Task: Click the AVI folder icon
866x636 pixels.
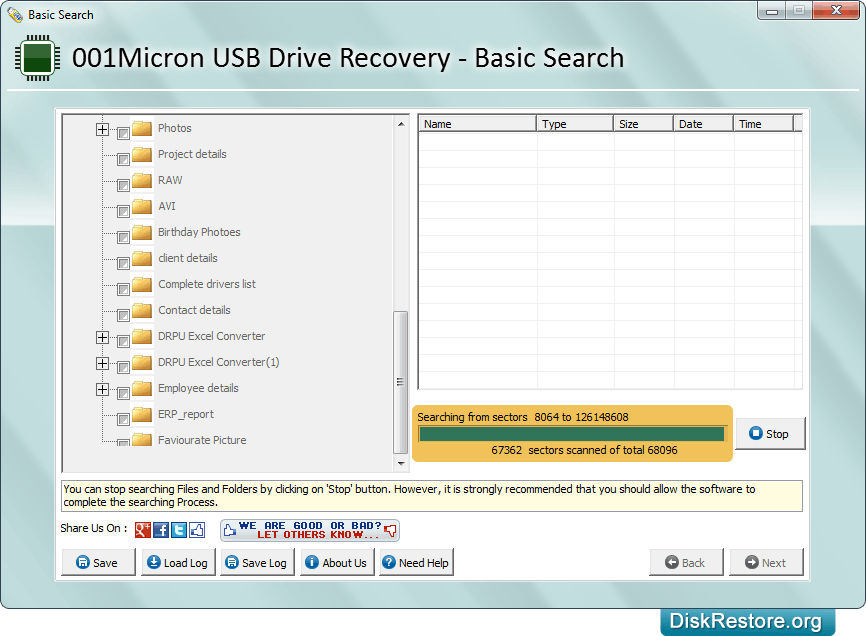Action: point(142,206)
